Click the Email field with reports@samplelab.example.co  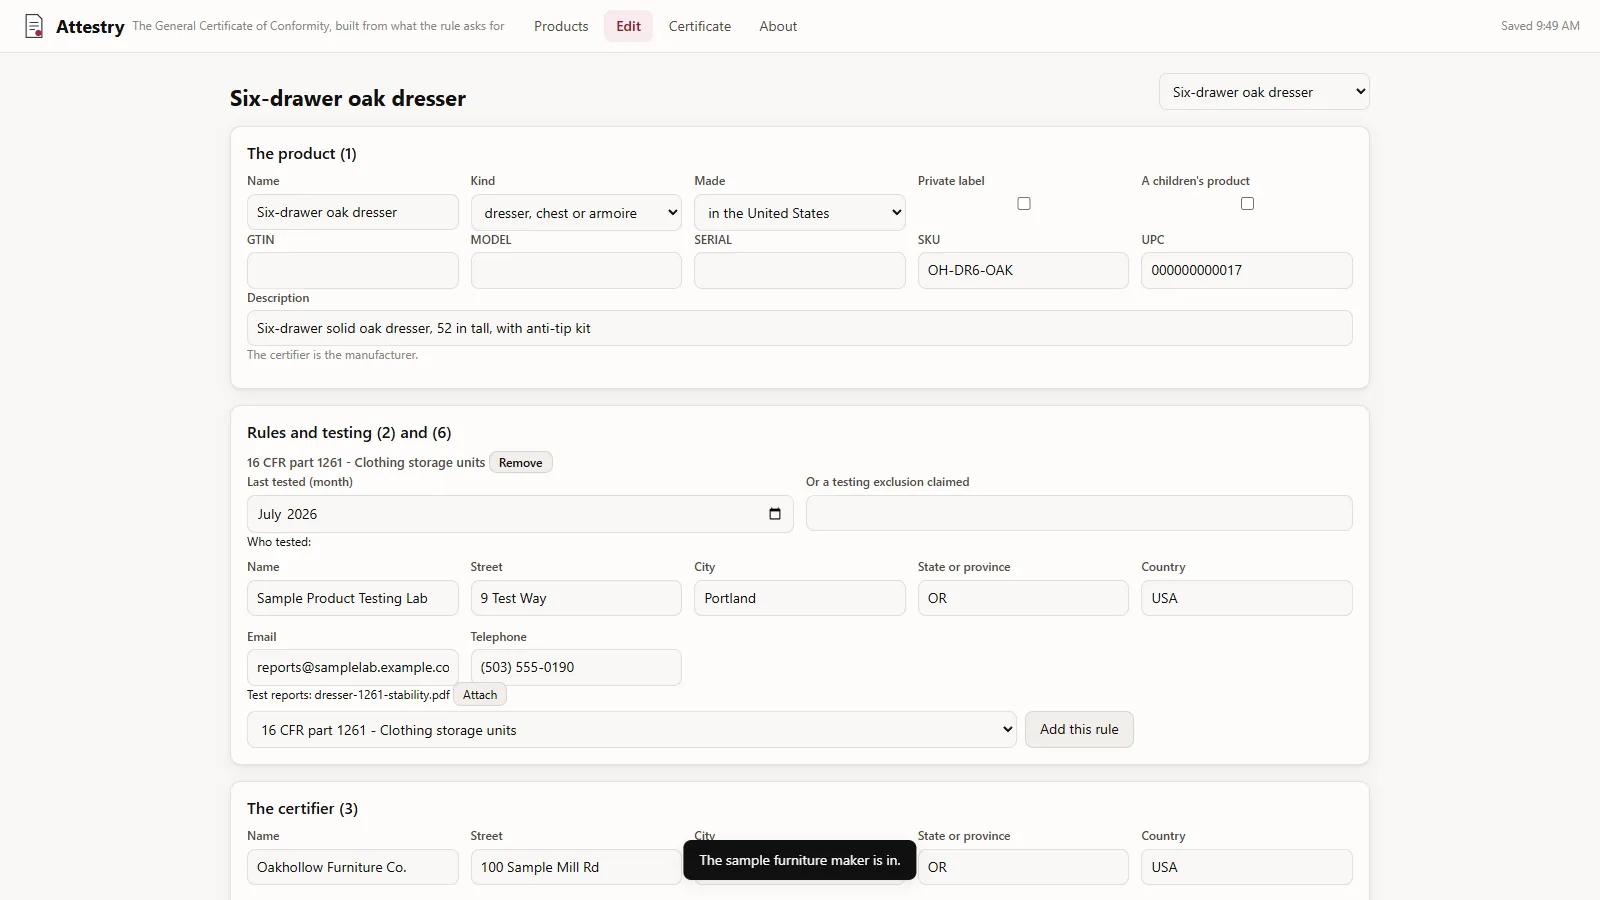[353, 667]
